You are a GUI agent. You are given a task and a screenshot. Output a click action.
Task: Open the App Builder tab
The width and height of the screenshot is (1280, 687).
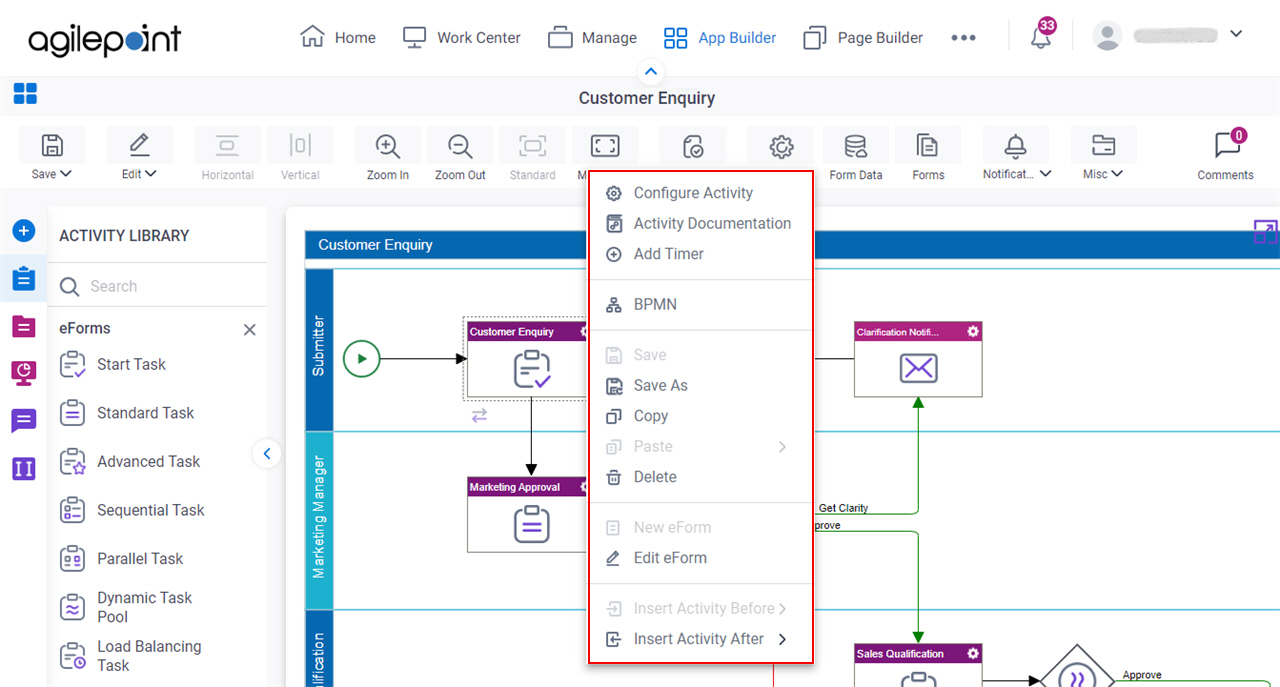tap(720, 37)
